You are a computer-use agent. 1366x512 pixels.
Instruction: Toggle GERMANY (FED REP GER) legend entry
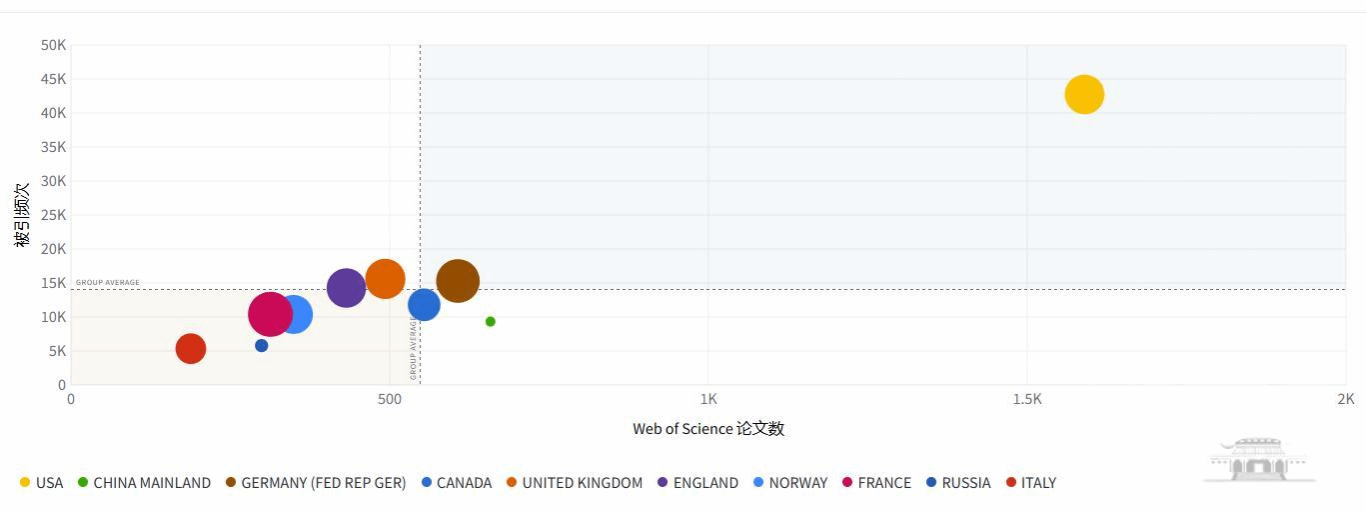[323, 483]
